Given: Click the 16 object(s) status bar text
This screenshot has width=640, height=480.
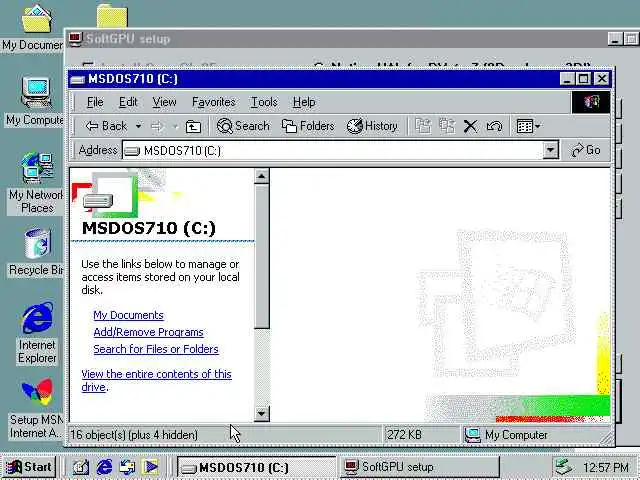Looking at the screenshot, I should tap(134, 435).
